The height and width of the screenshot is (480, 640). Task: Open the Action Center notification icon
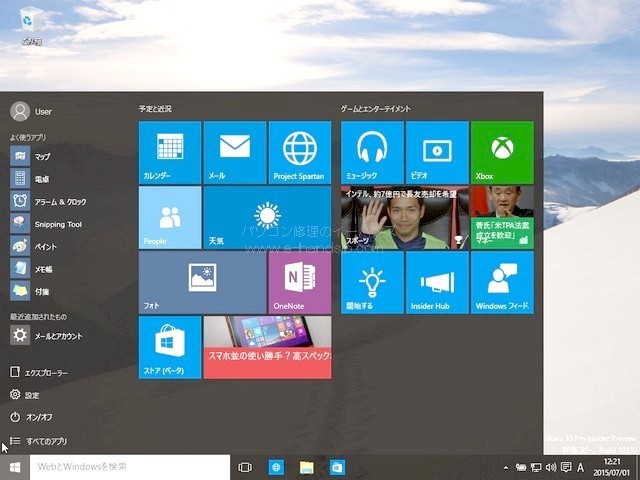(566, 467)
